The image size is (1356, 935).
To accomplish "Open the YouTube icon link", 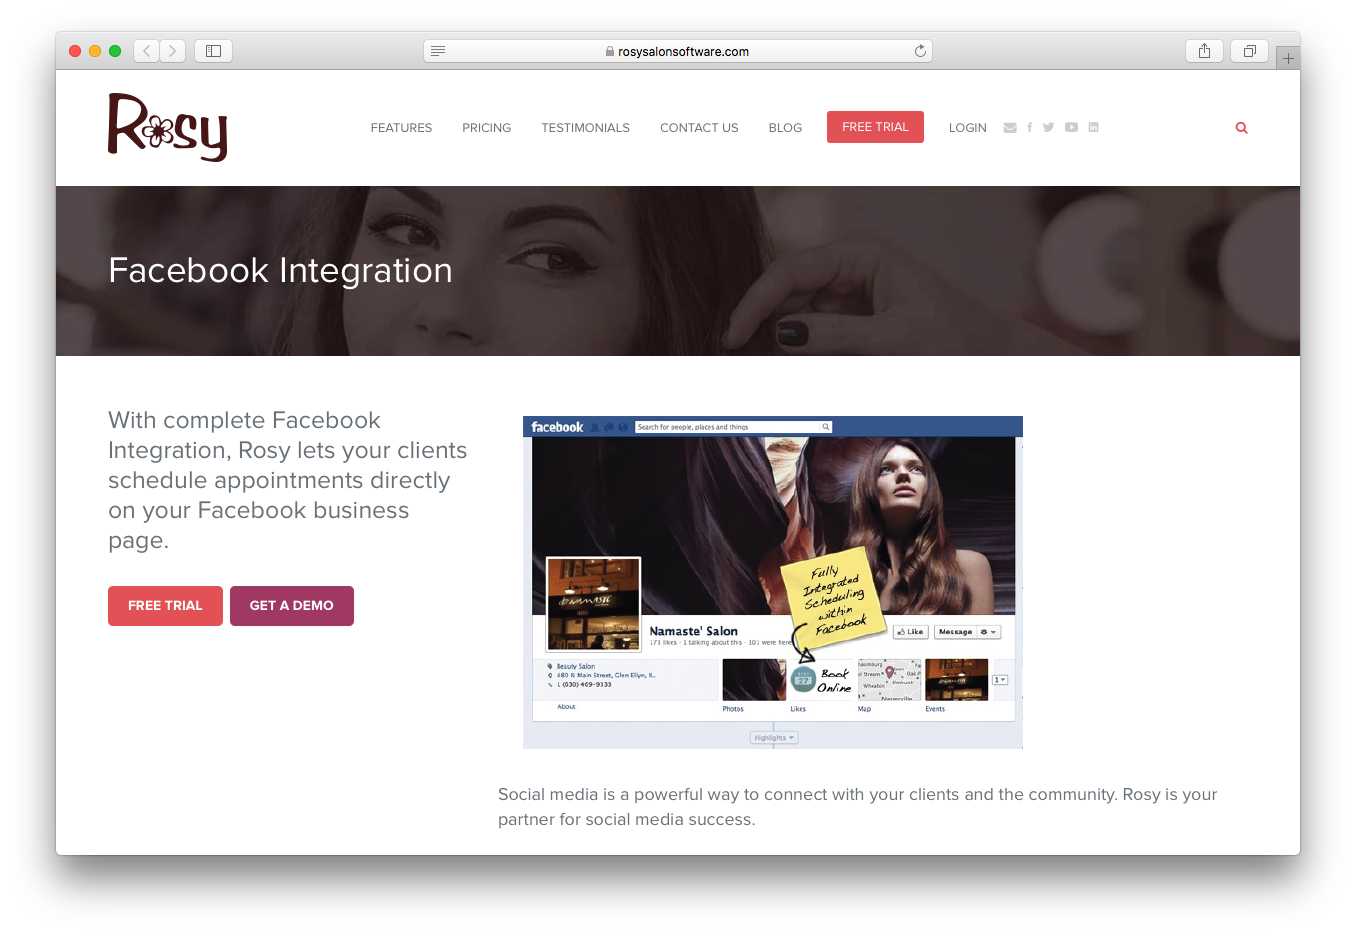I will tap(1071, 128).
